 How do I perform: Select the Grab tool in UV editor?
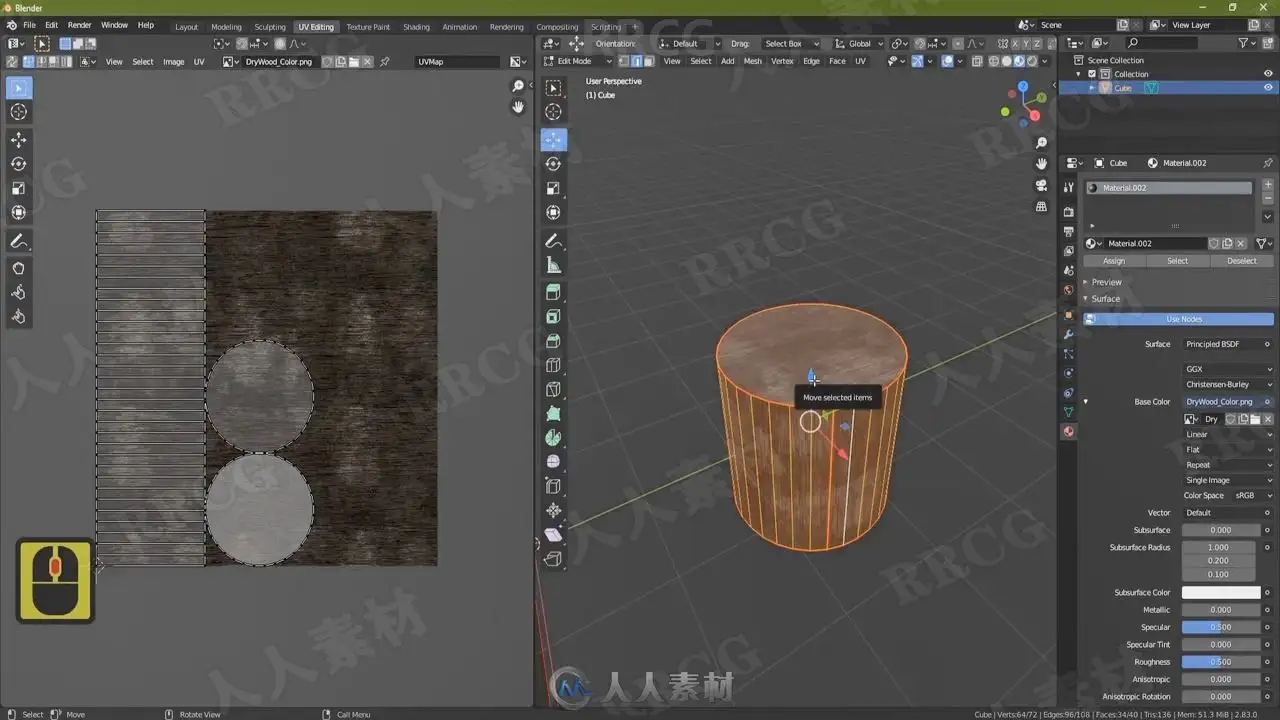click(18, 268)
